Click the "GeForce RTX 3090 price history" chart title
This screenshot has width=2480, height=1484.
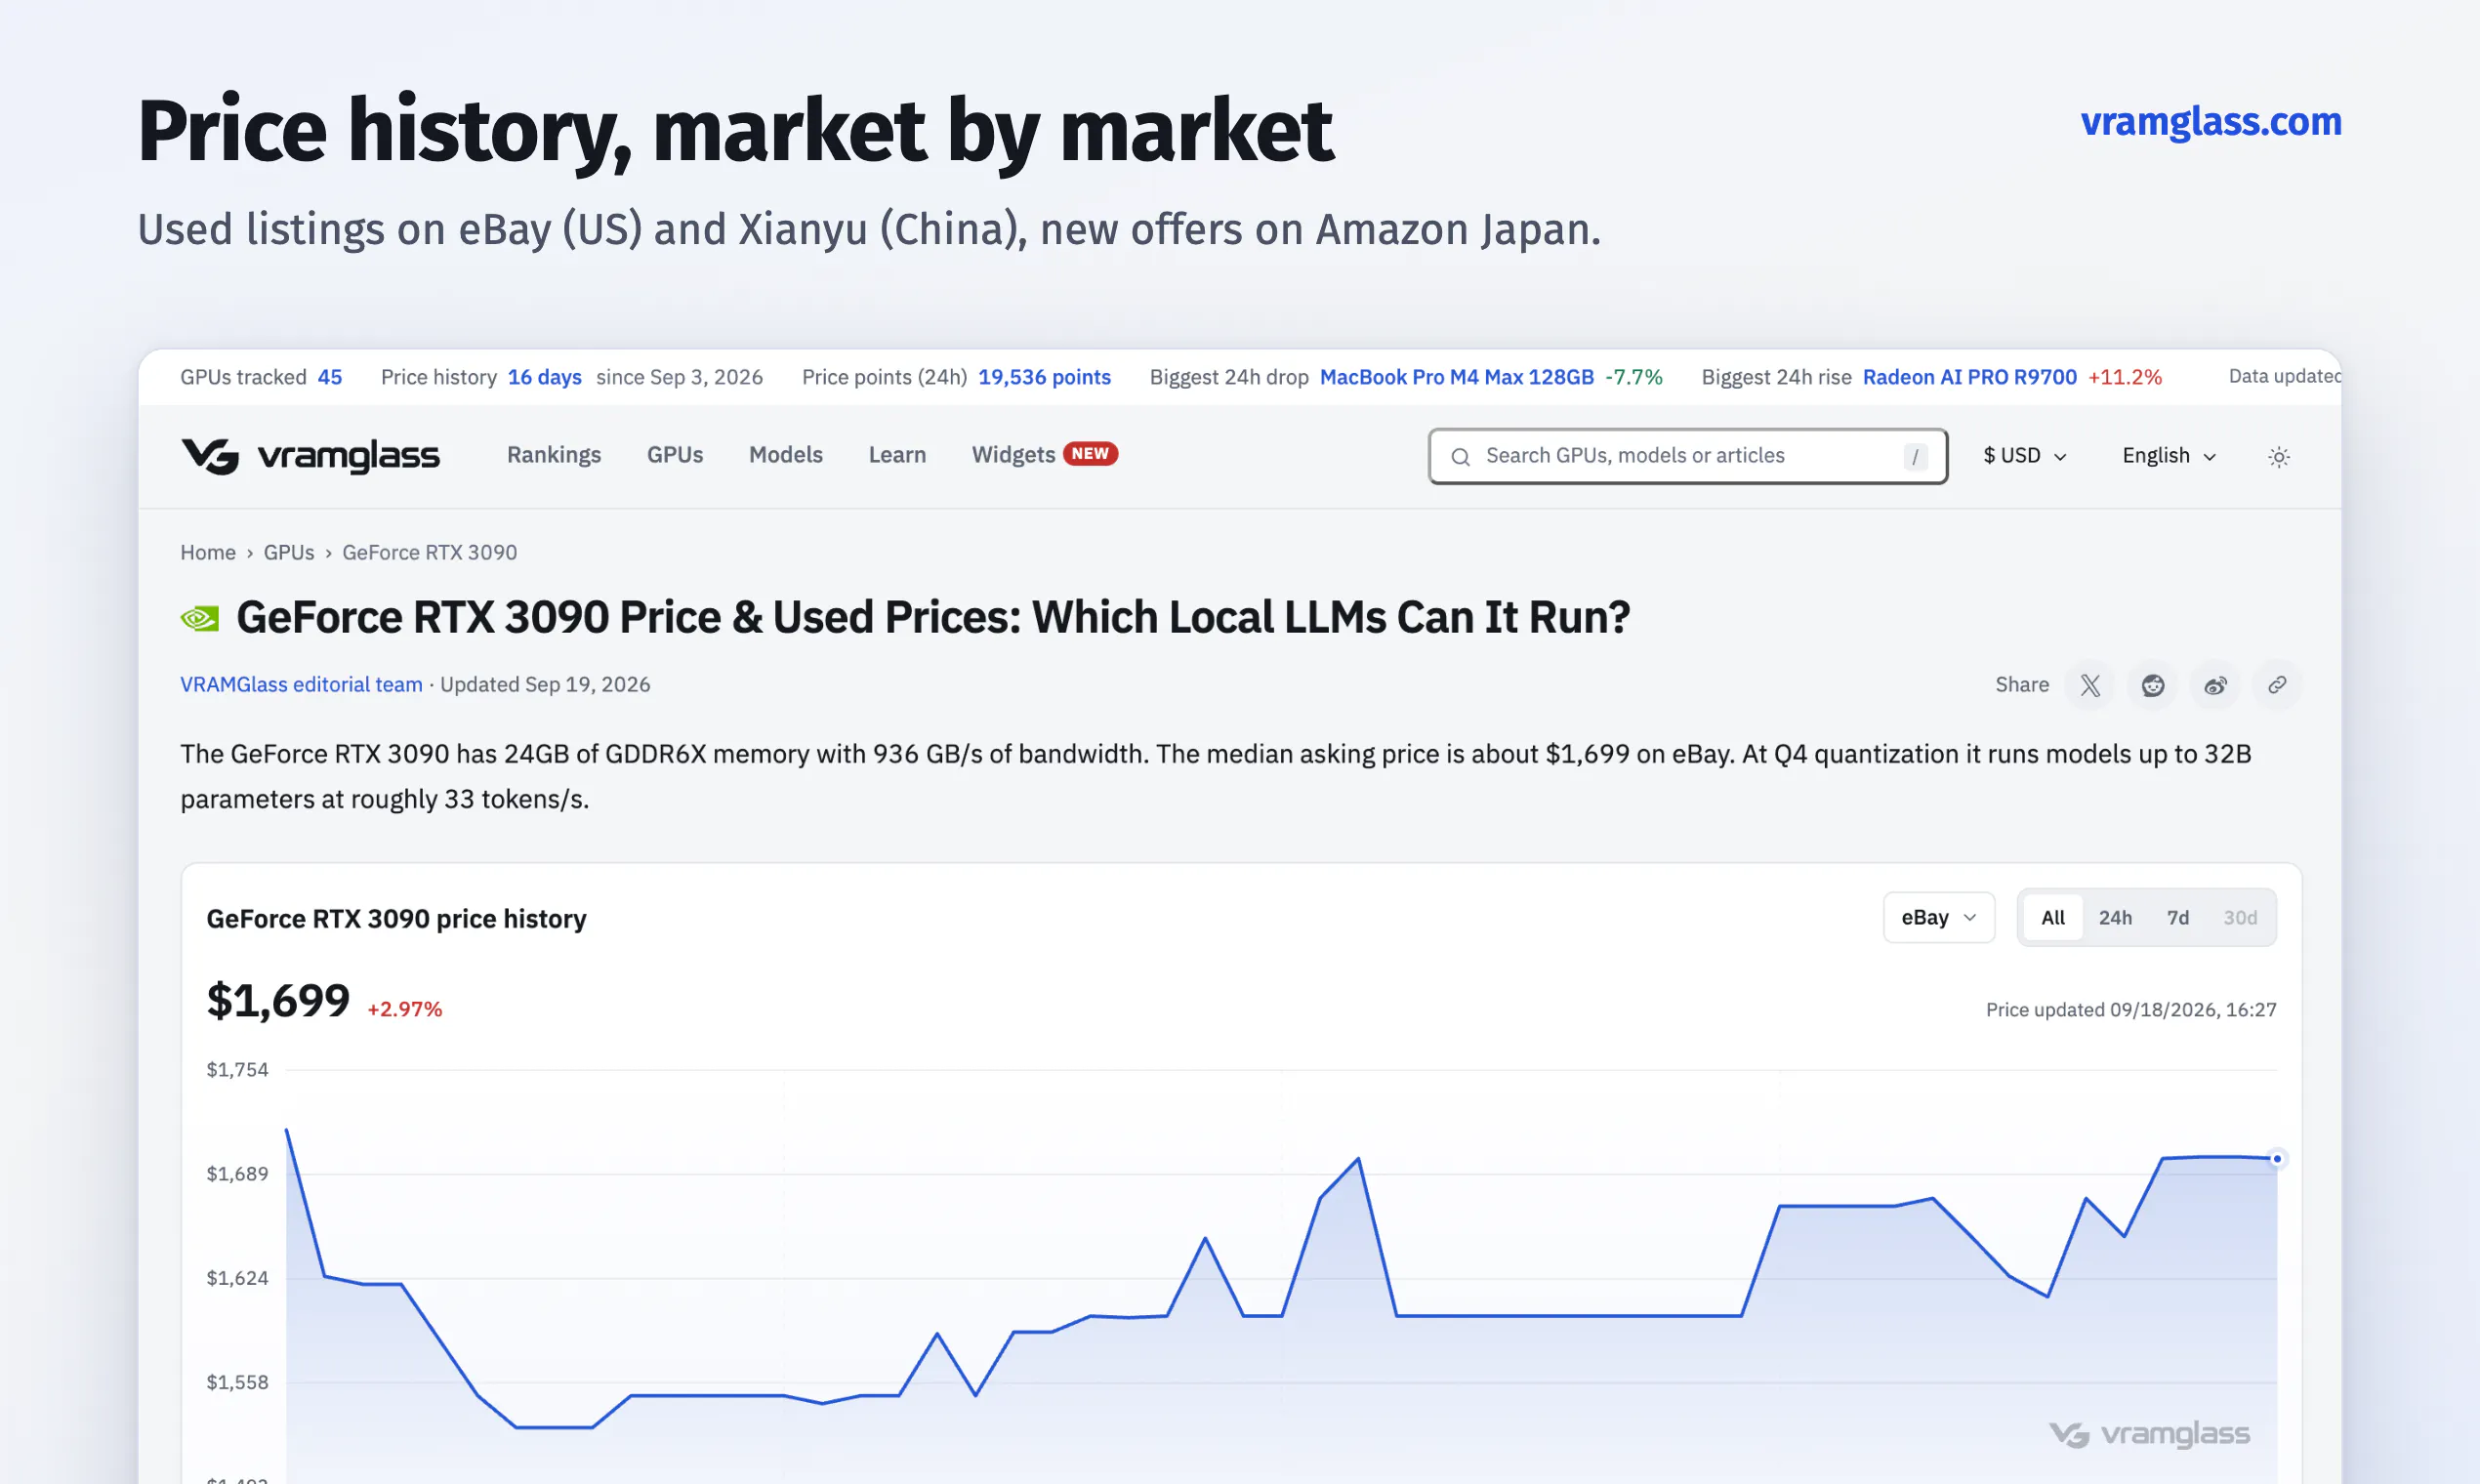(396, 919)
